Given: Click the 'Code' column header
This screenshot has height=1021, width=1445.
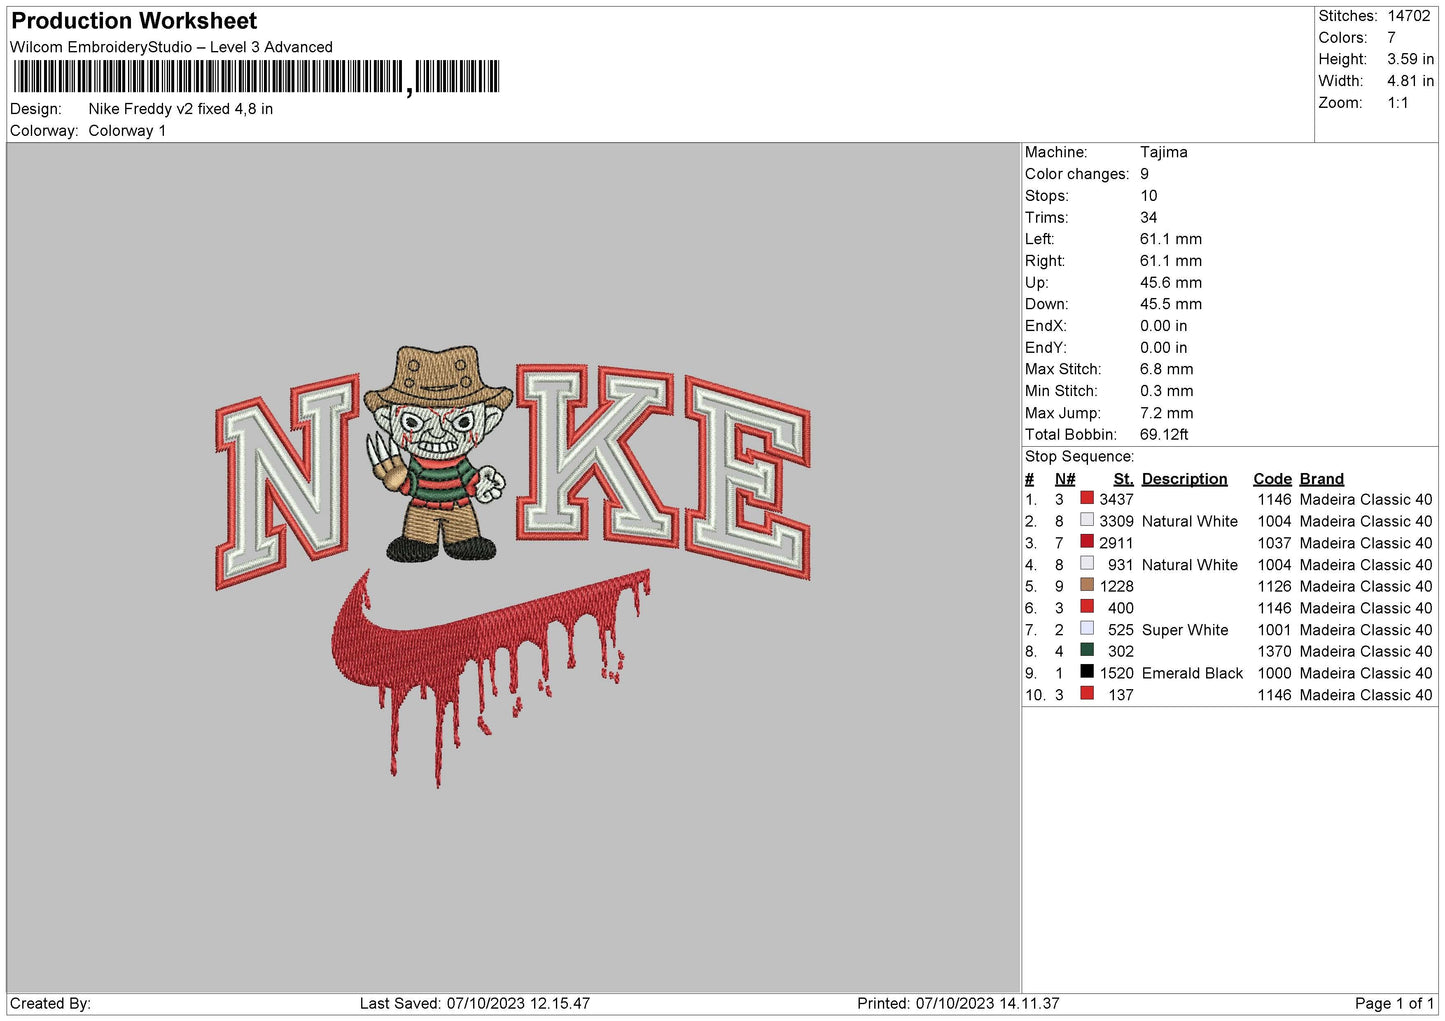Looking at the screenshot, I should pos(1273,479).
